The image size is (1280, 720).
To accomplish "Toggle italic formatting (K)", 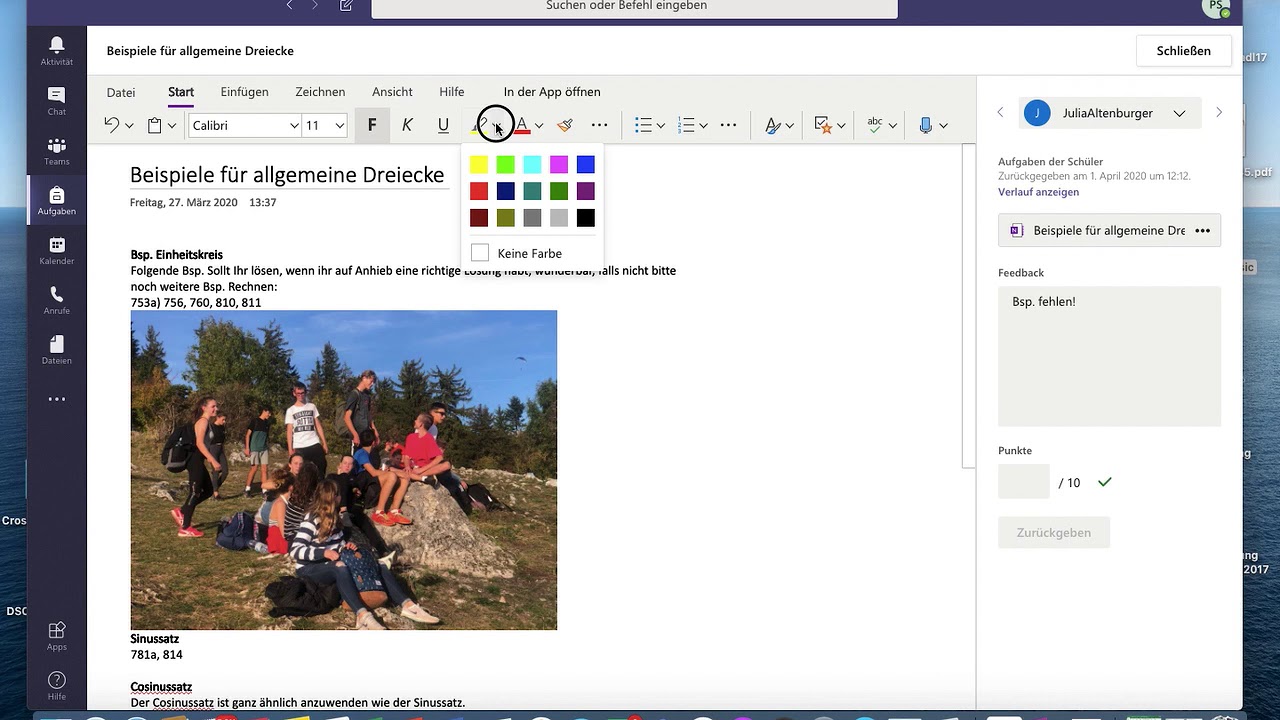I will tap(407, 125).
